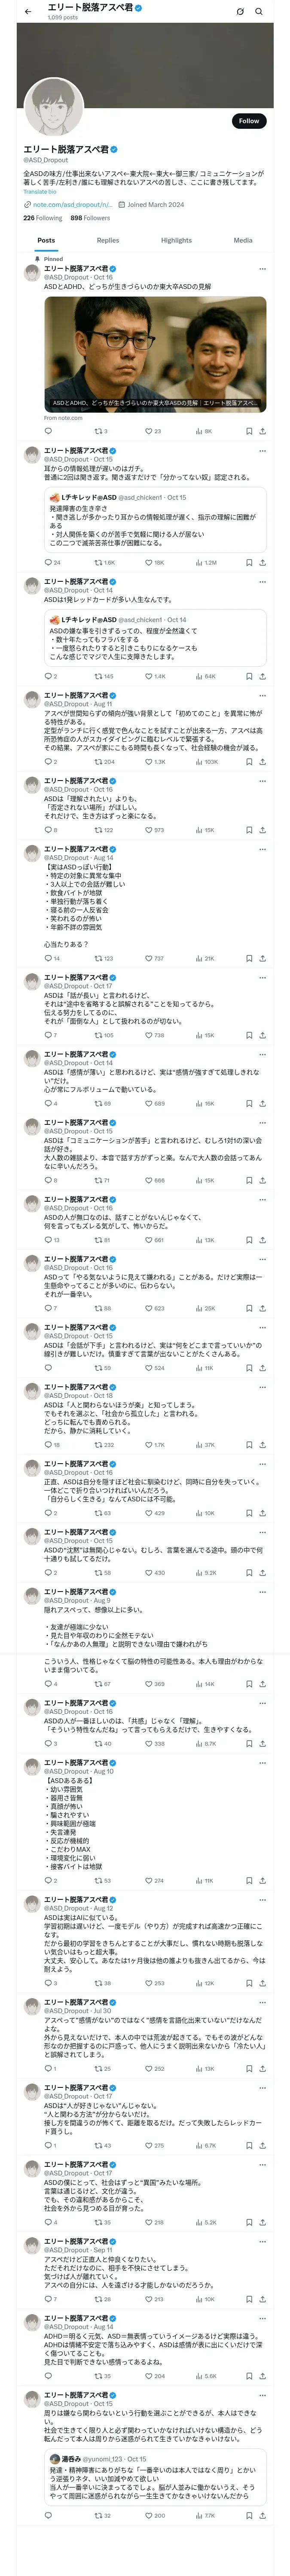Open search from the profile header
290x2576 pixels.
259,12
